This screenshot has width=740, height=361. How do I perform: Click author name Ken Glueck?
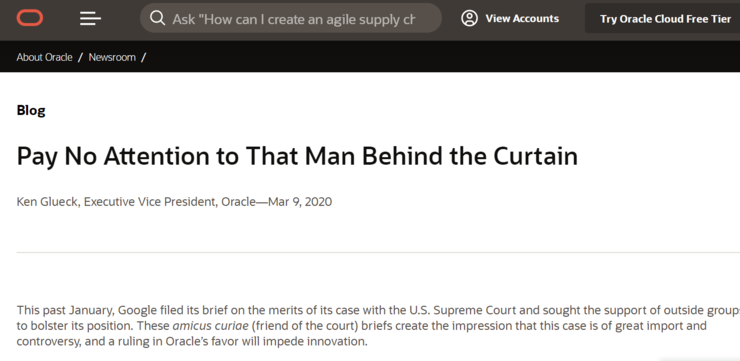pos(47,202)
